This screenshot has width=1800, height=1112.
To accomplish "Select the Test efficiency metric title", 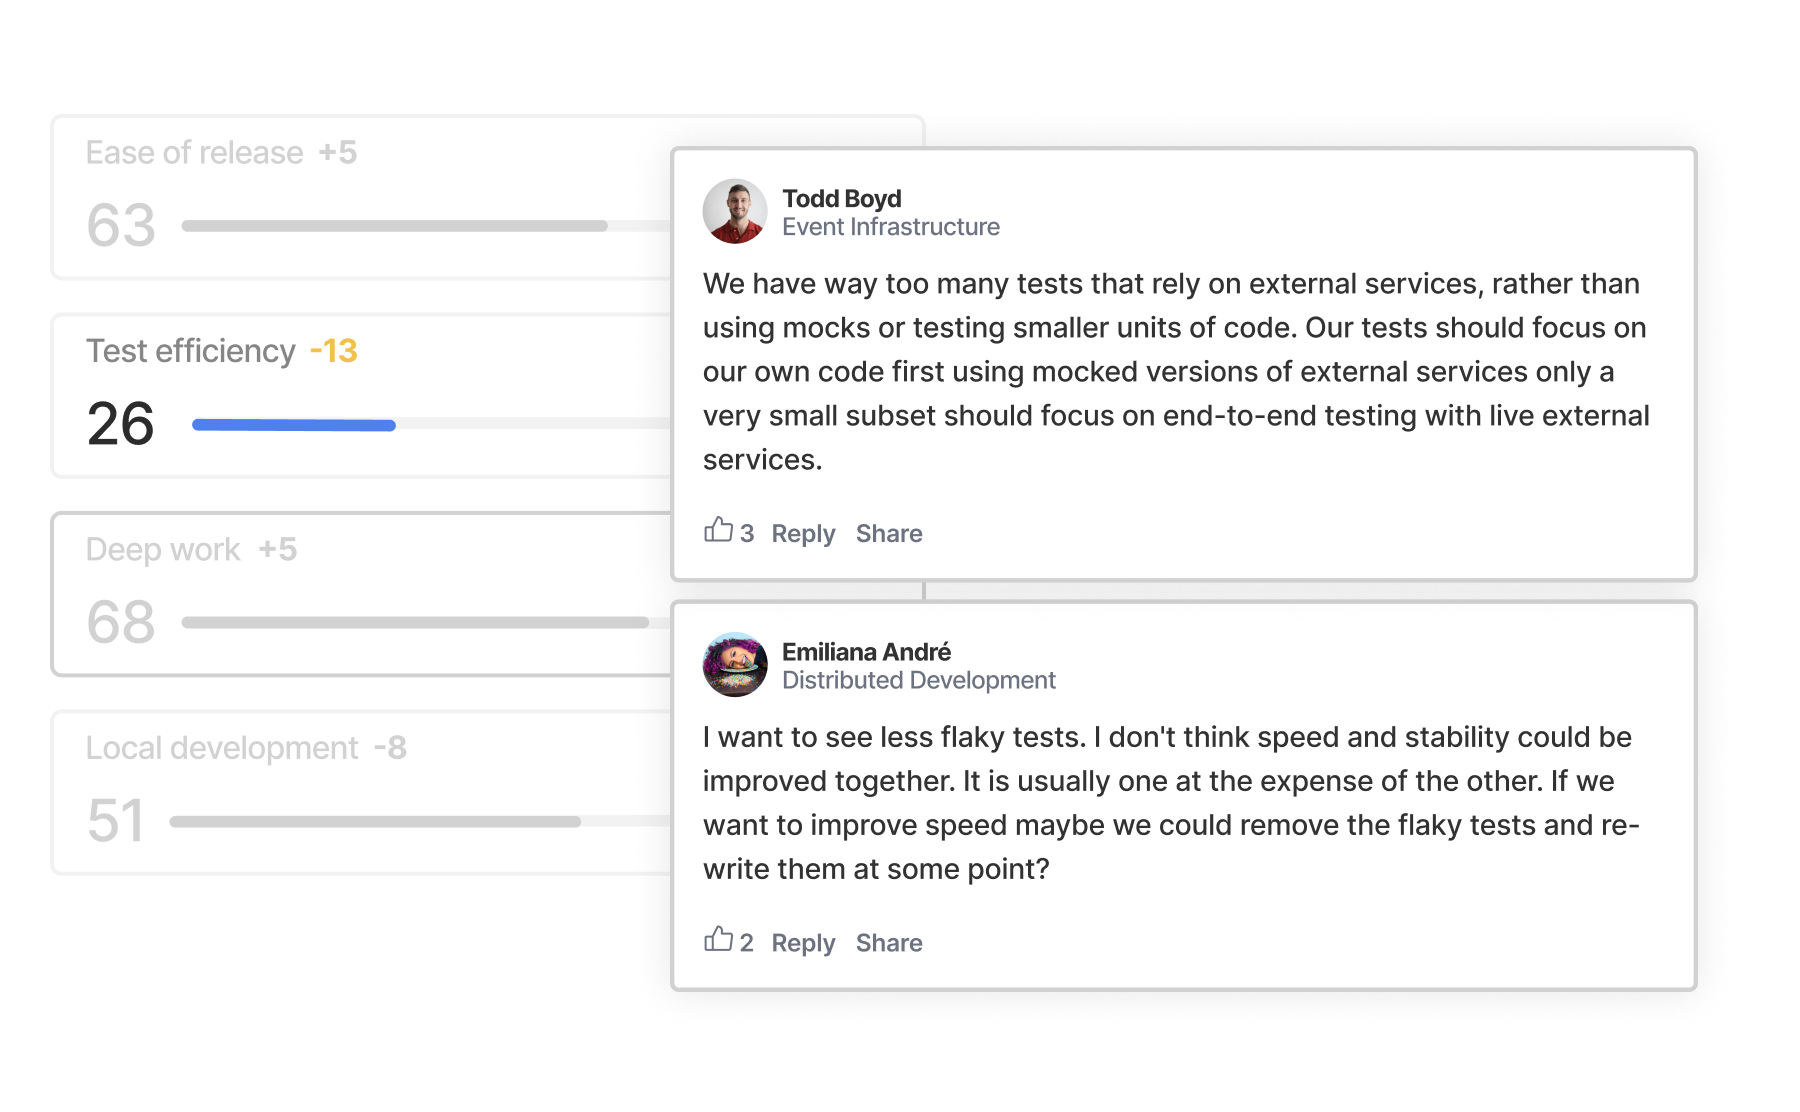I will [x=191, y=351].
